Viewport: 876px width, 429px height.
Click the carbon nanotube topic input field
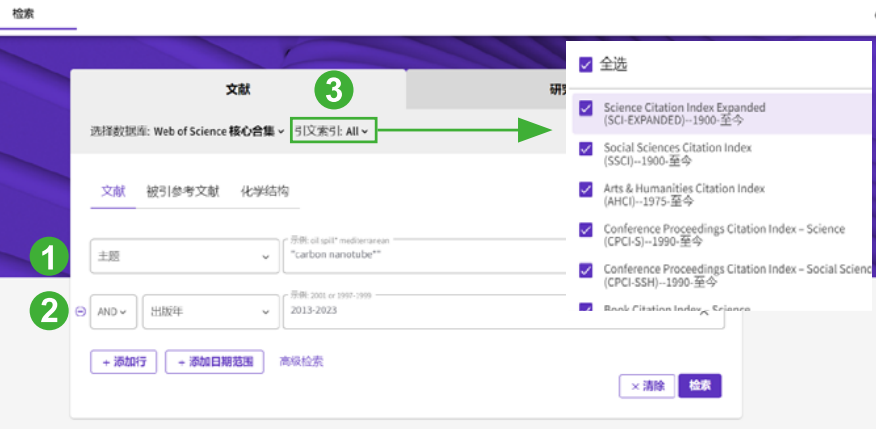425,256
